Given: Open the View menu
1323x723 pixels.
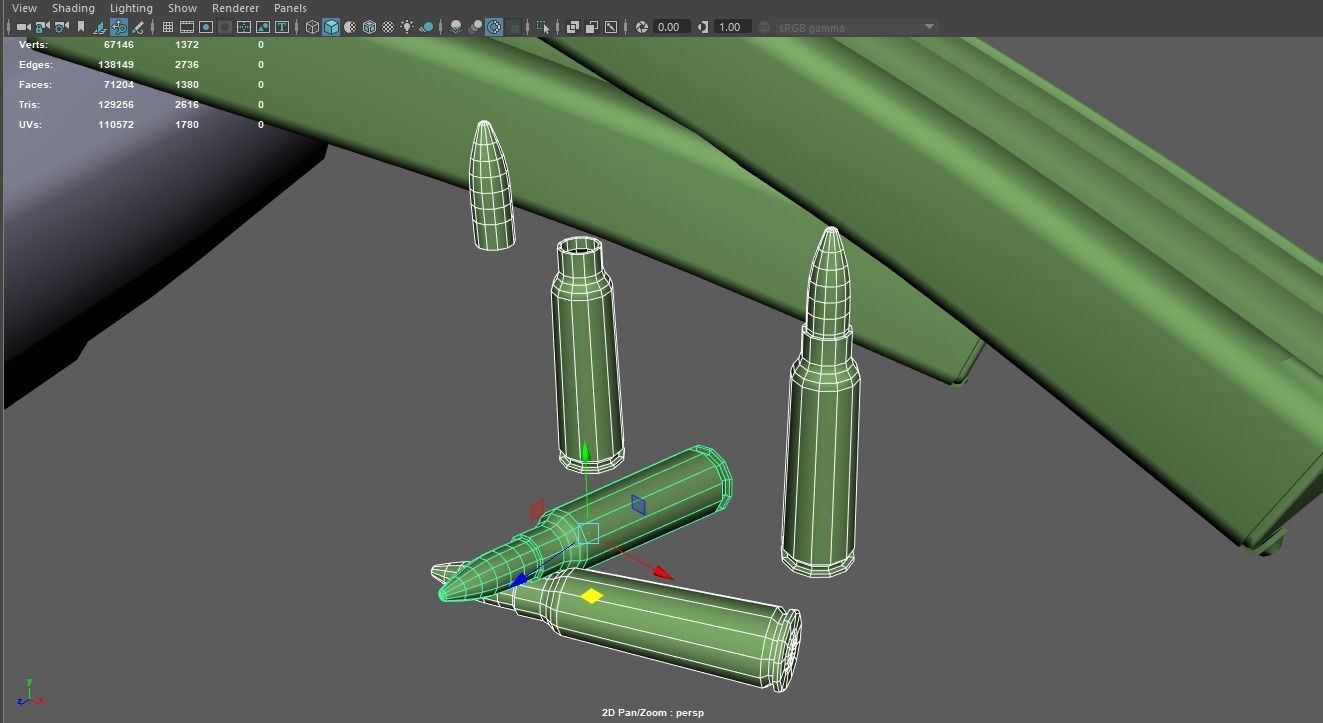Looking at the screenshot, I should [x=24, y=8].
